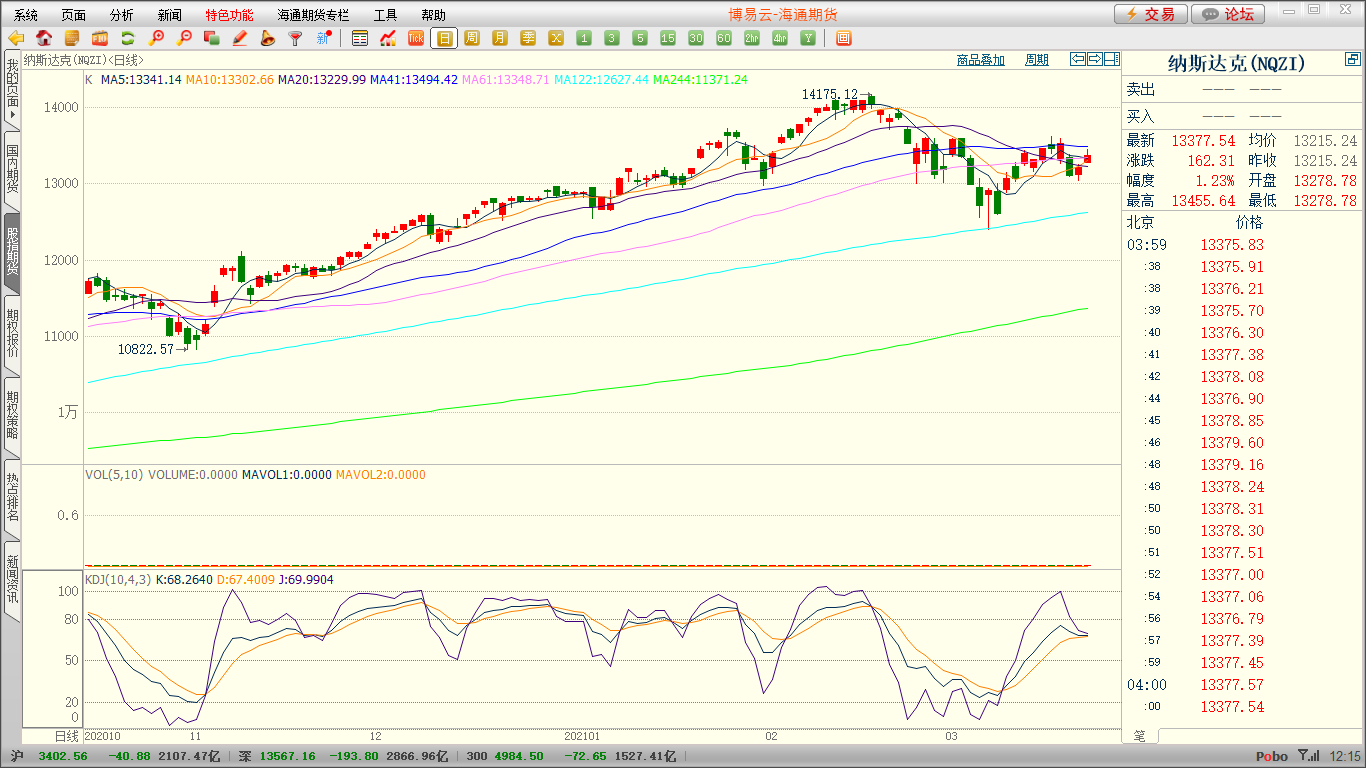Click the blue 新 news icon

[323, 38]
